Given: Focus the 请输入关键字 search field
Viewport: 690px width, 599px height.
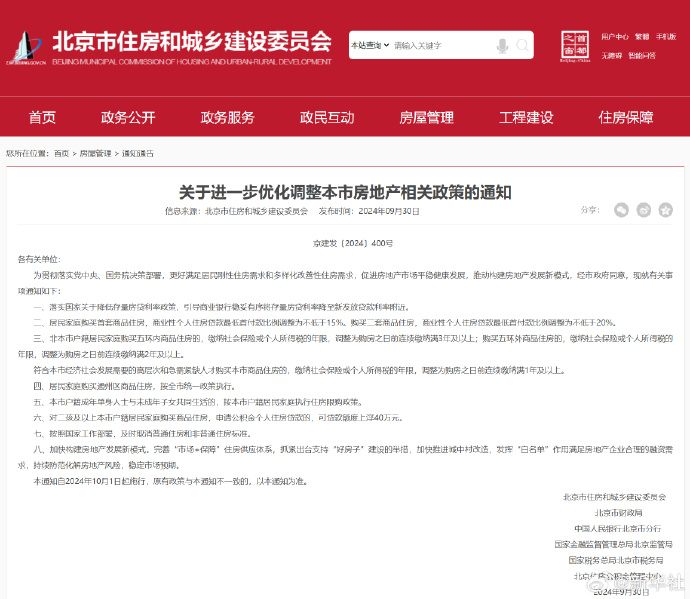Looking at the screenshot, I should point(442,45).
